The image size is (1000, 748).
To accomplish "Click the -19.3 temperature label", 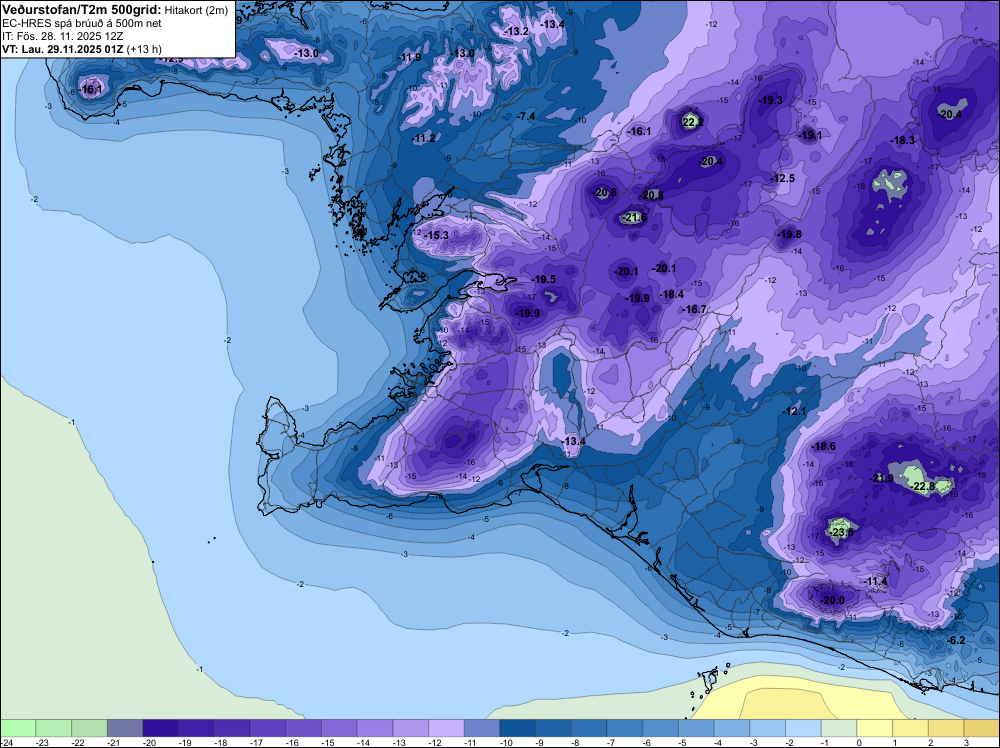I will point(770,100).
